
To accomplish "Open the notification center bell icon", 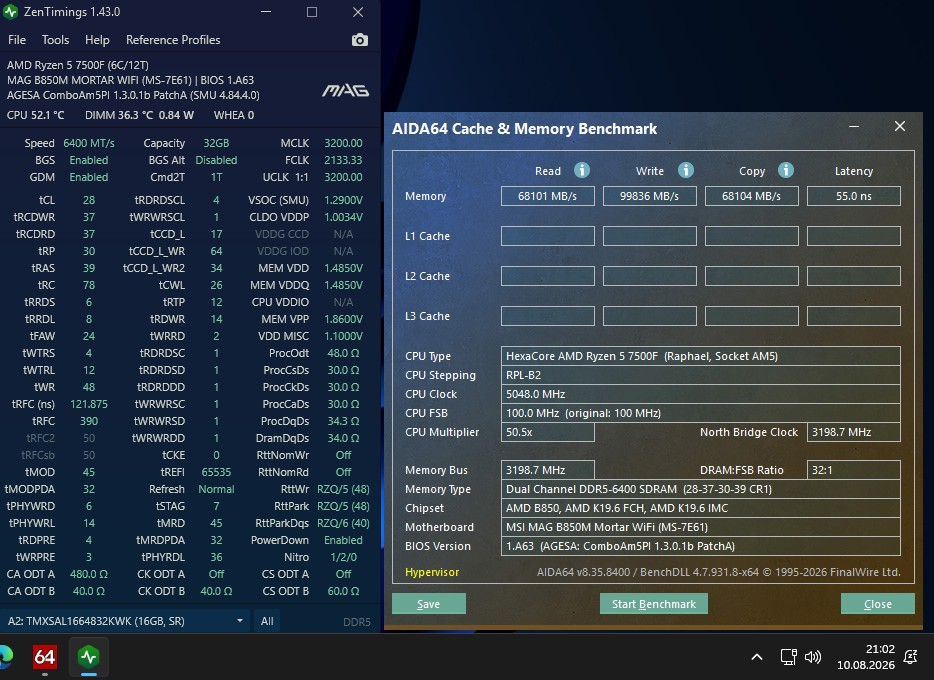I will tap(910, 657).
